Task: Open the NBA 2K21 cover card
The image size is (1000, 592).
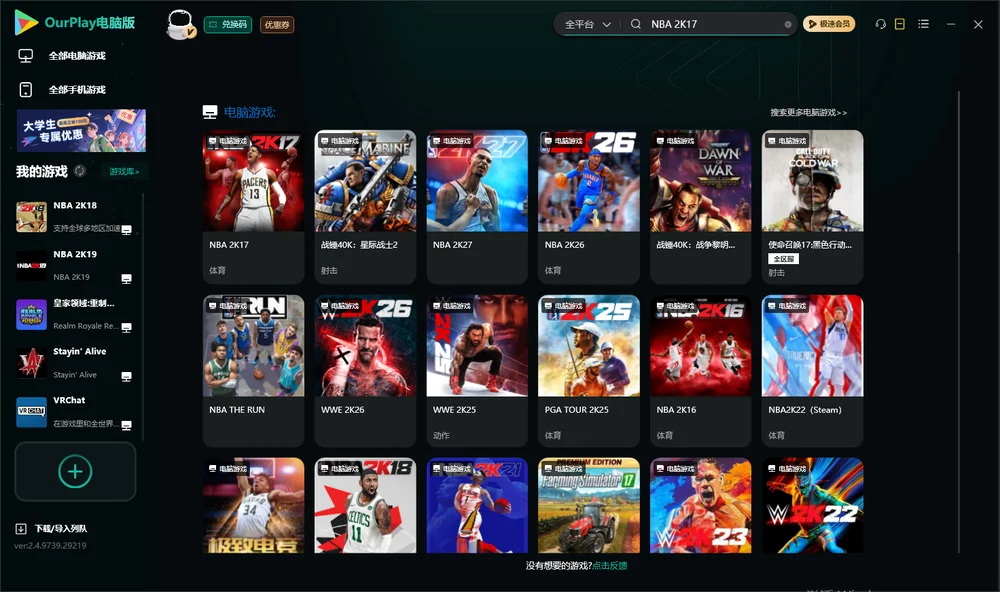Action: click(x=477, y=505)
